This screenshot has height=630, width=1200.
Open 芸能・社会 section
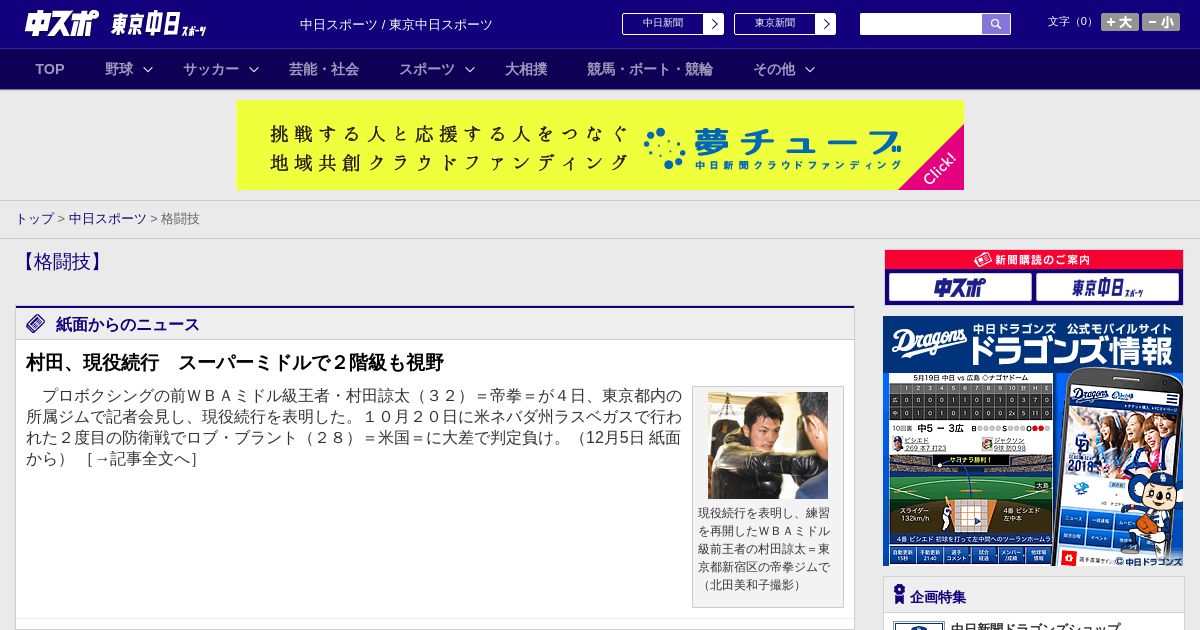[x=324, y=69]
